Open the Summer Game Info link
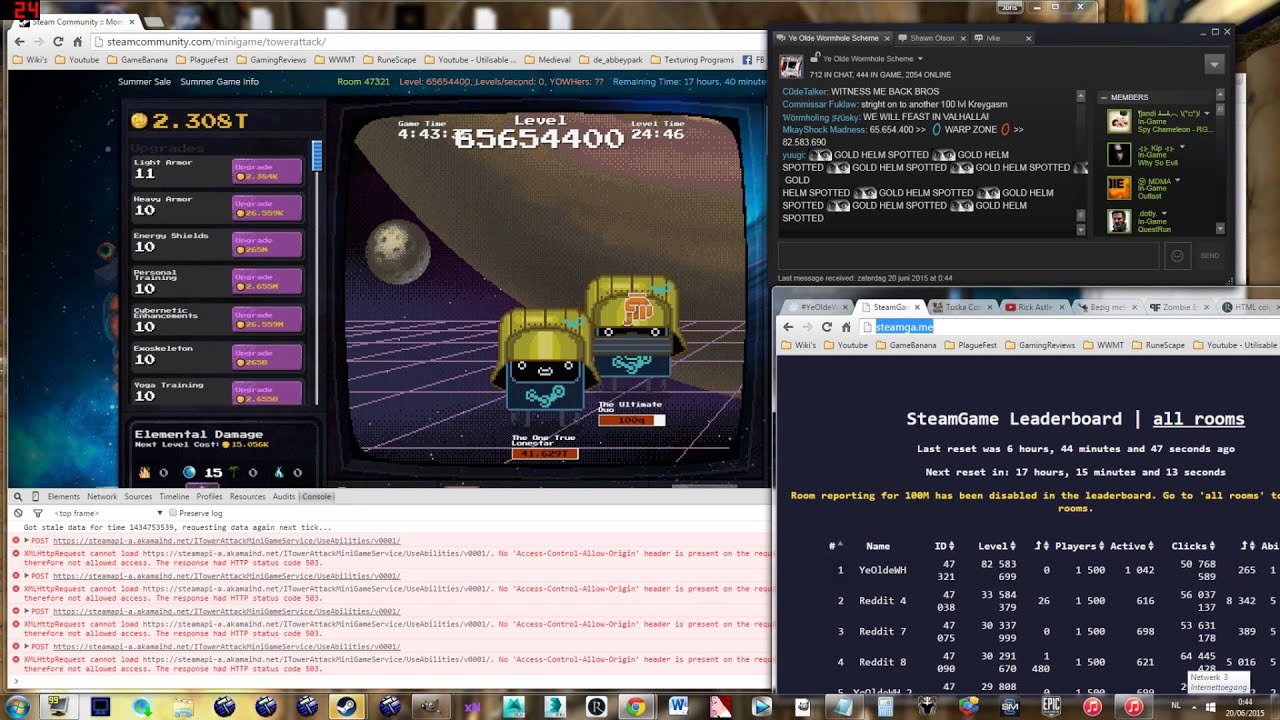The width and height of the screenshot is (1280, 720). click(x=219, y=82)
